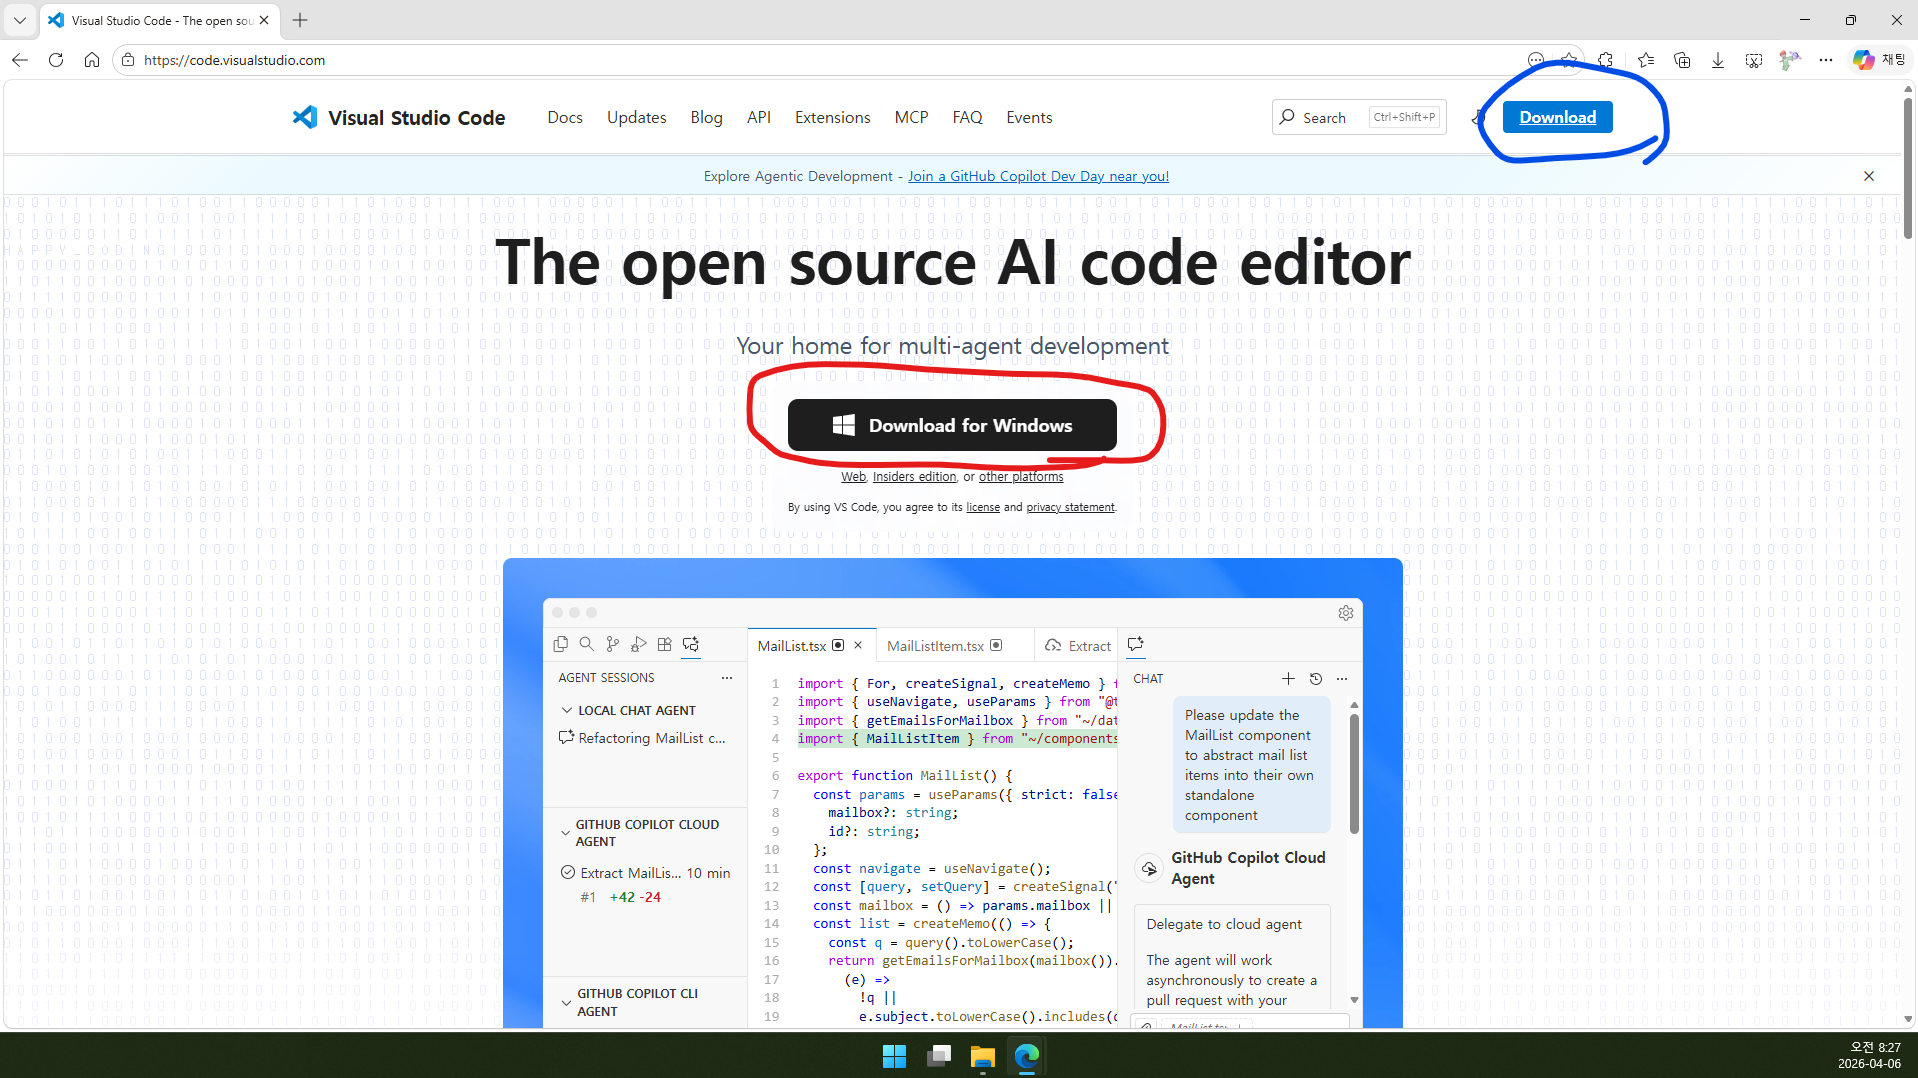
Task: Open Explorer files icon in editor mockup
Action: (560, 644)
